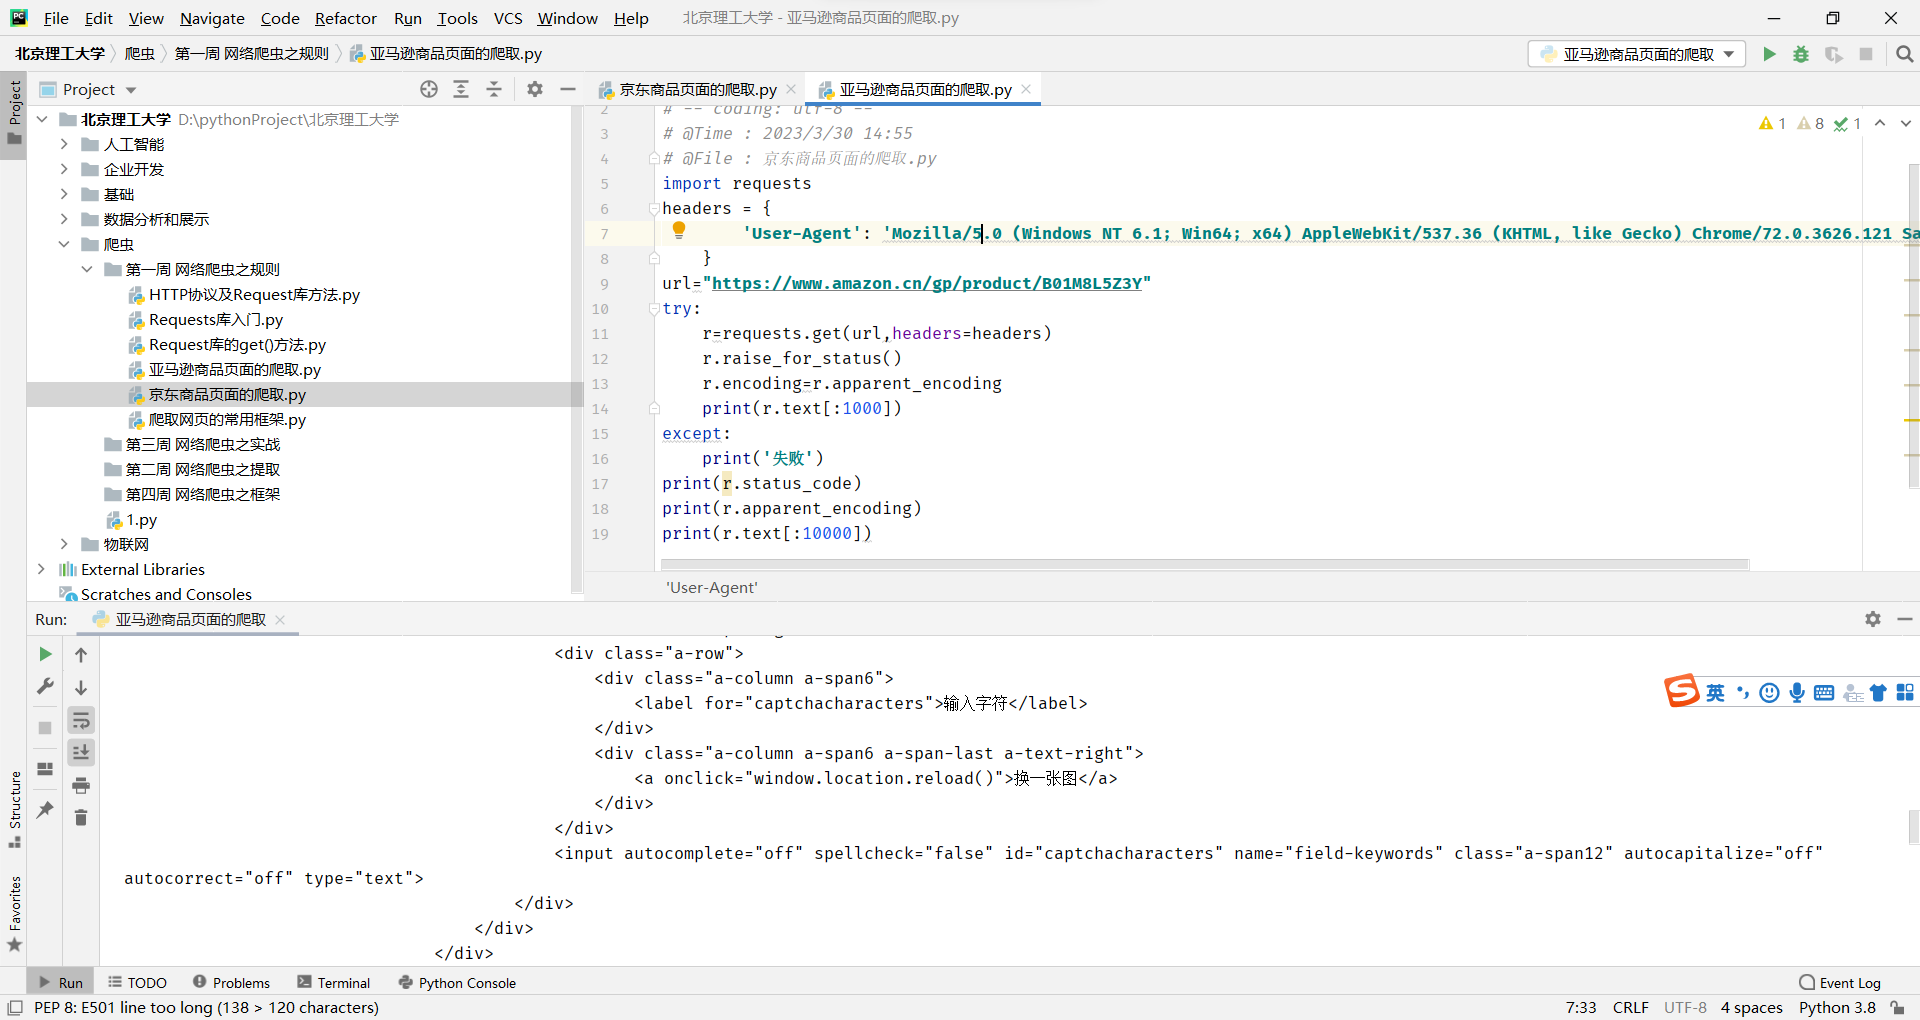Open the TODO tool tab

pos(138,983)
